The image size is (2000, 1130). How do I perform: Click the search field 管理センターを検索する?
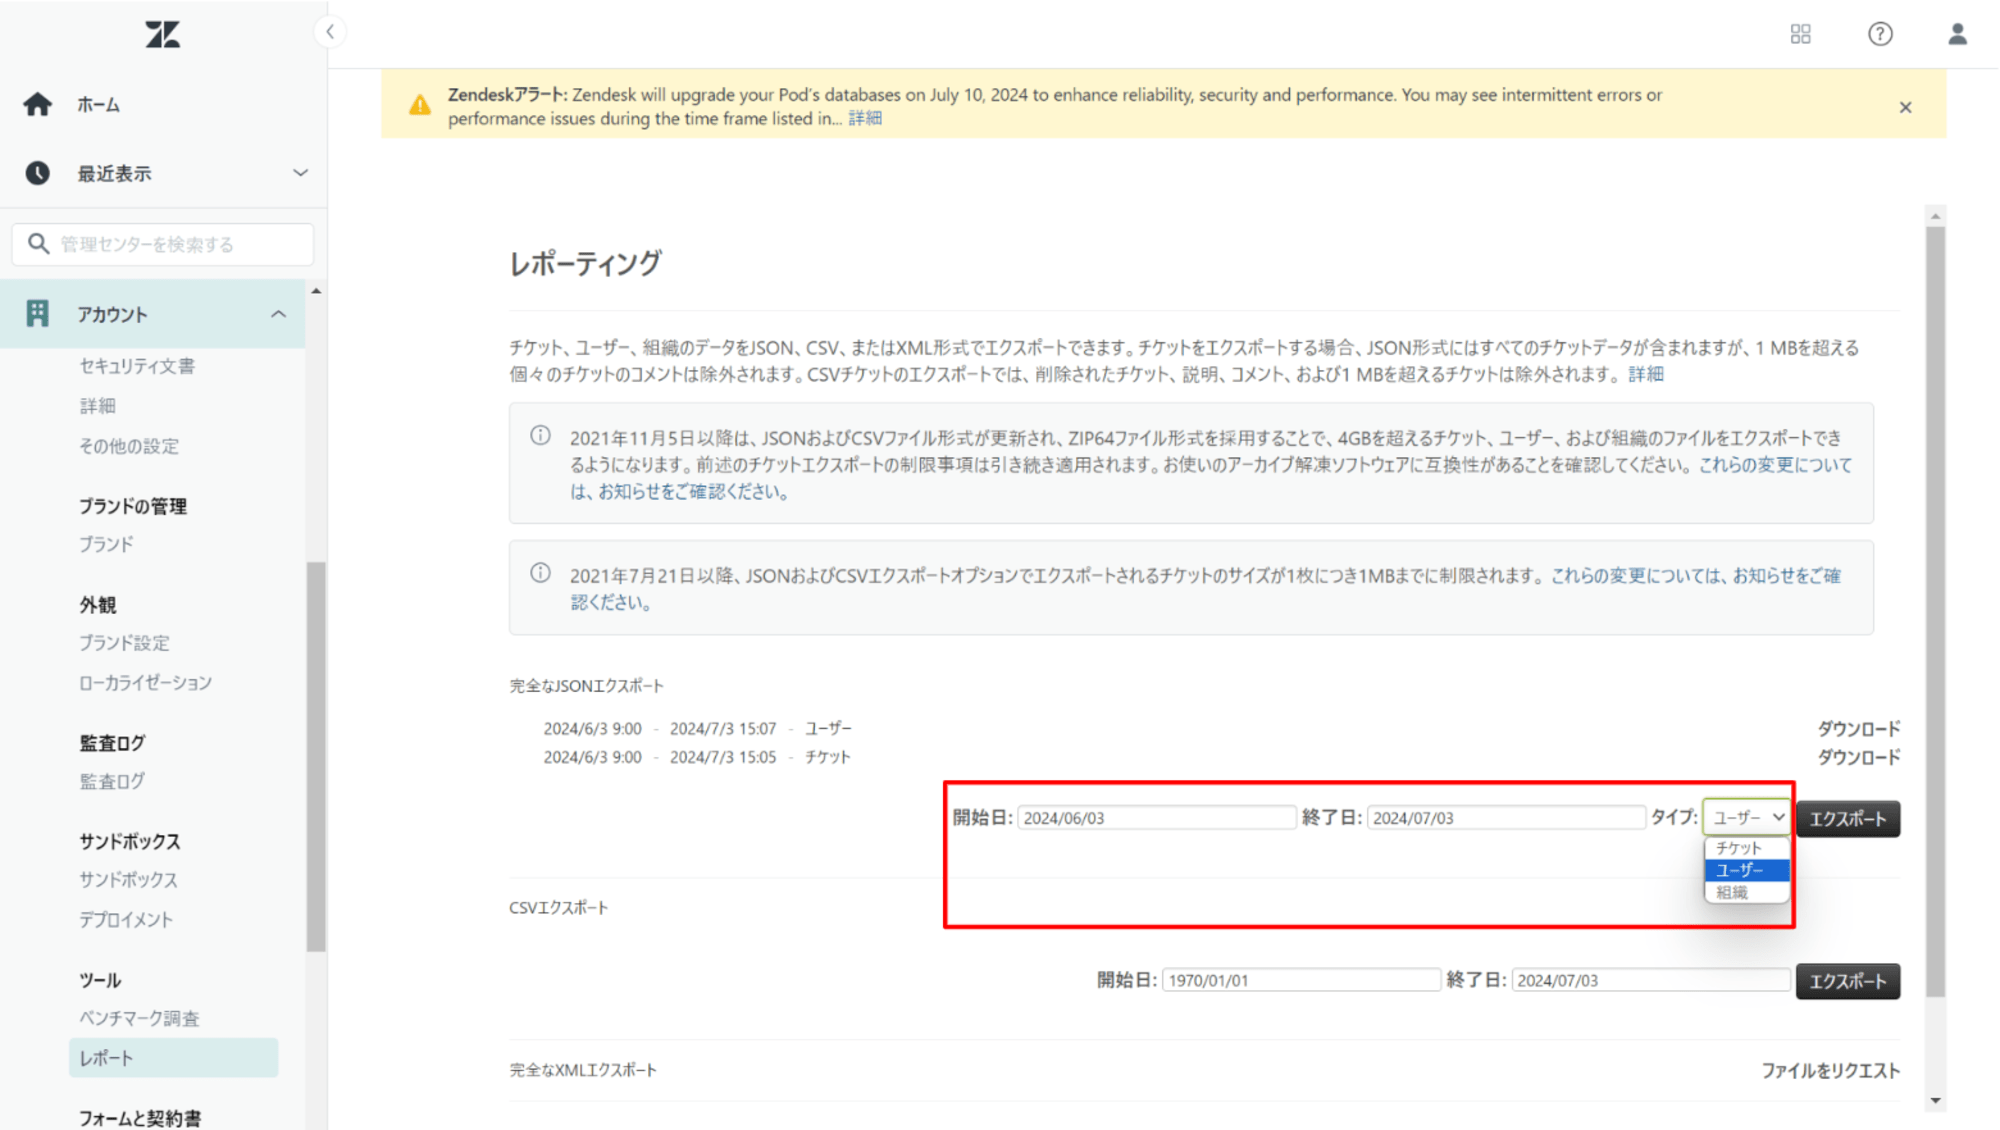[x=163, y=244]
